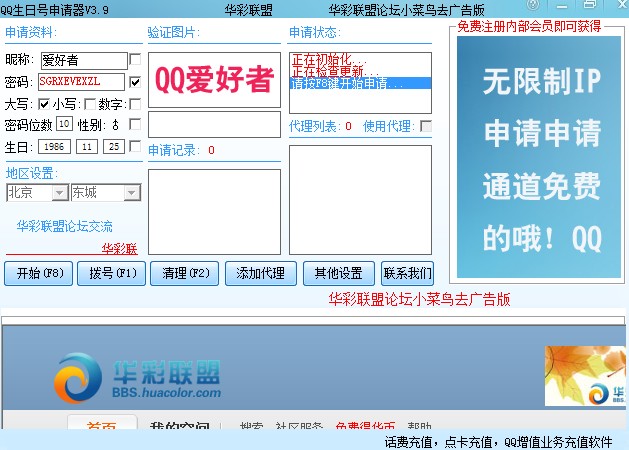Minimize the application window
This screenshot has height=450, width=629.
562,6
